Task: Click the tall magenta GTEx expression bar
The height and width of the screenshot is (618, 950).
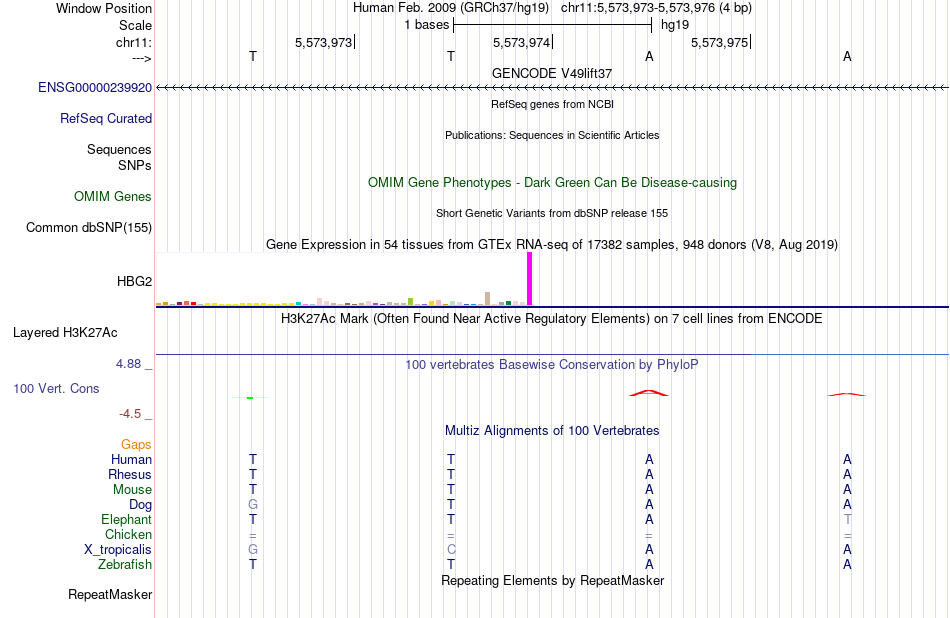Action: point(530,279)
